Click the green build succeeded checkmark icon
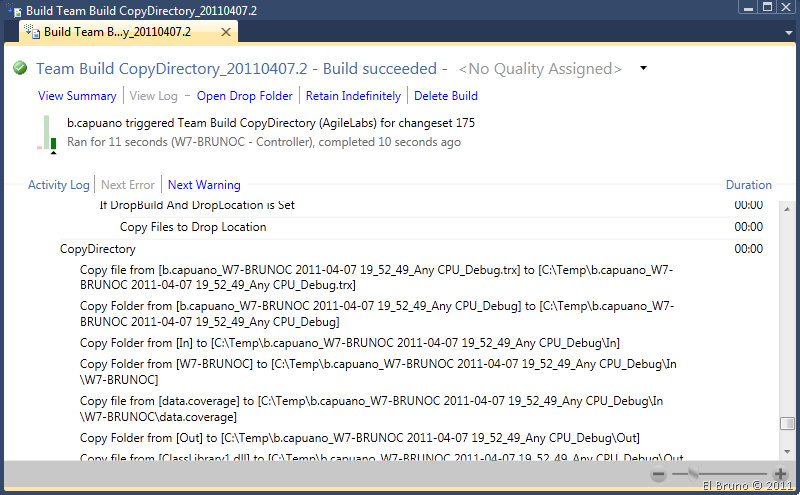Image resolution: width=800 pixels, height=495 pixels. pyautogui.click(x=20, y=69)
